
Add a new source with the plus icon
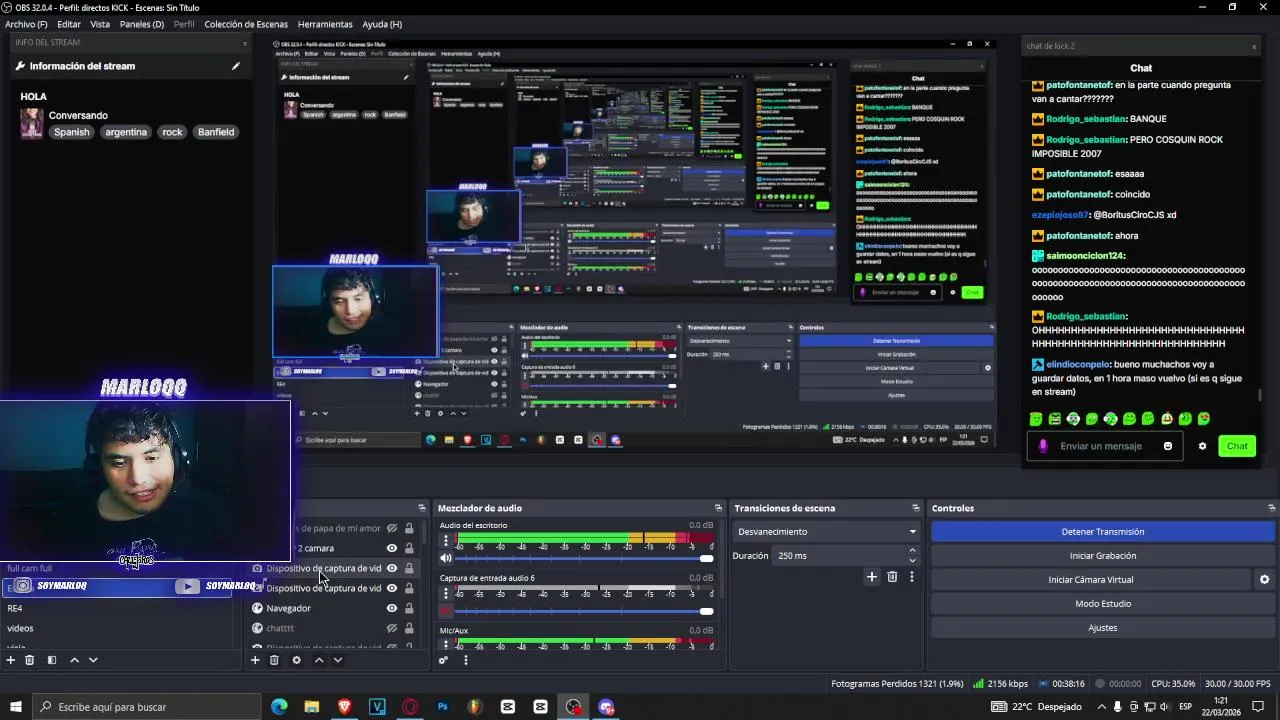click(x=255, y=660)
